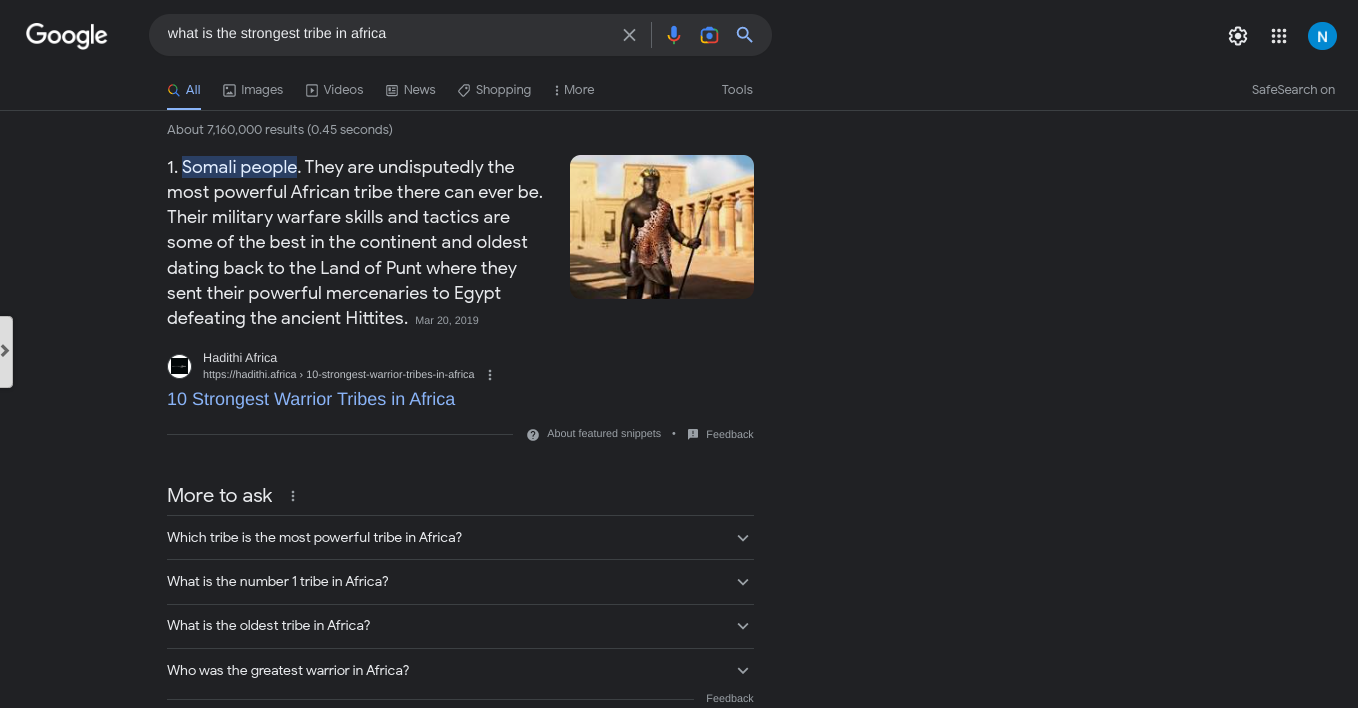
Task: Open quick settings gear icon
Action: point(1238,36)
